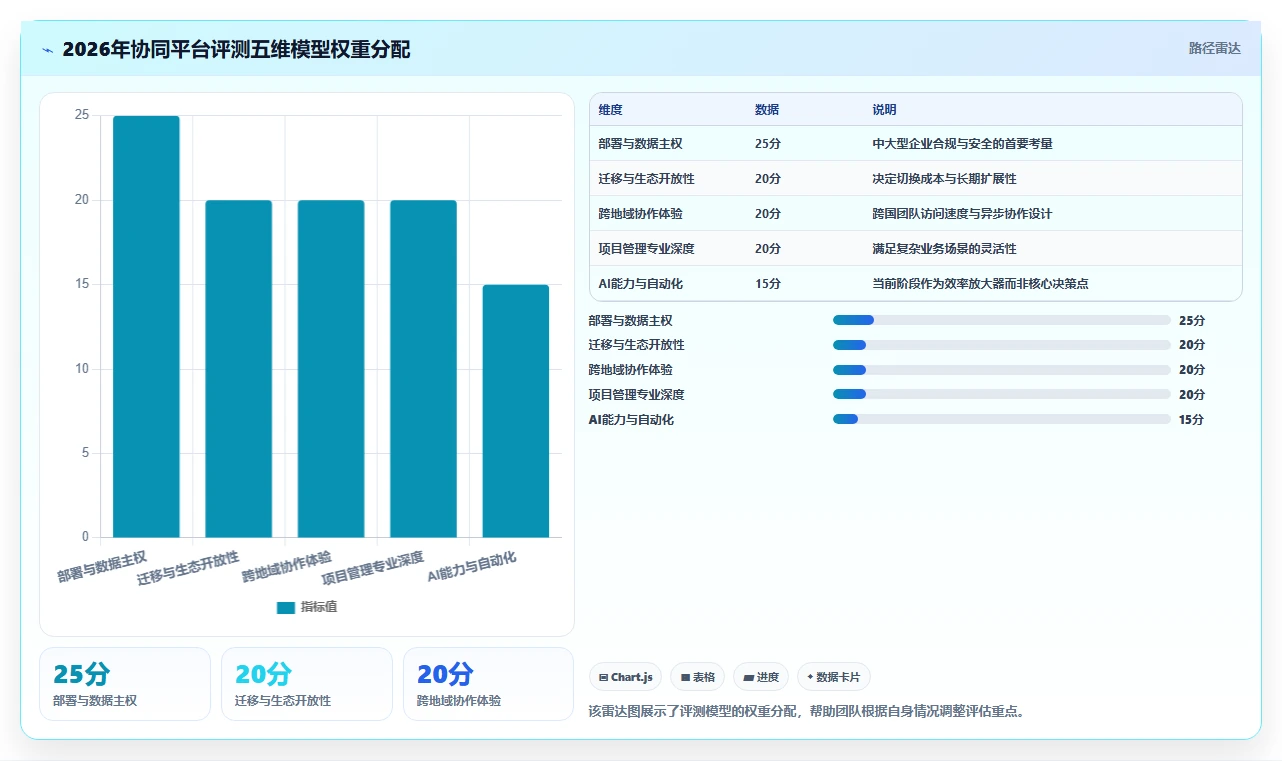Click 决定切换成本与长期扩展性 description
Viewport: 1282px width, 761px height.
click(944, 179)
